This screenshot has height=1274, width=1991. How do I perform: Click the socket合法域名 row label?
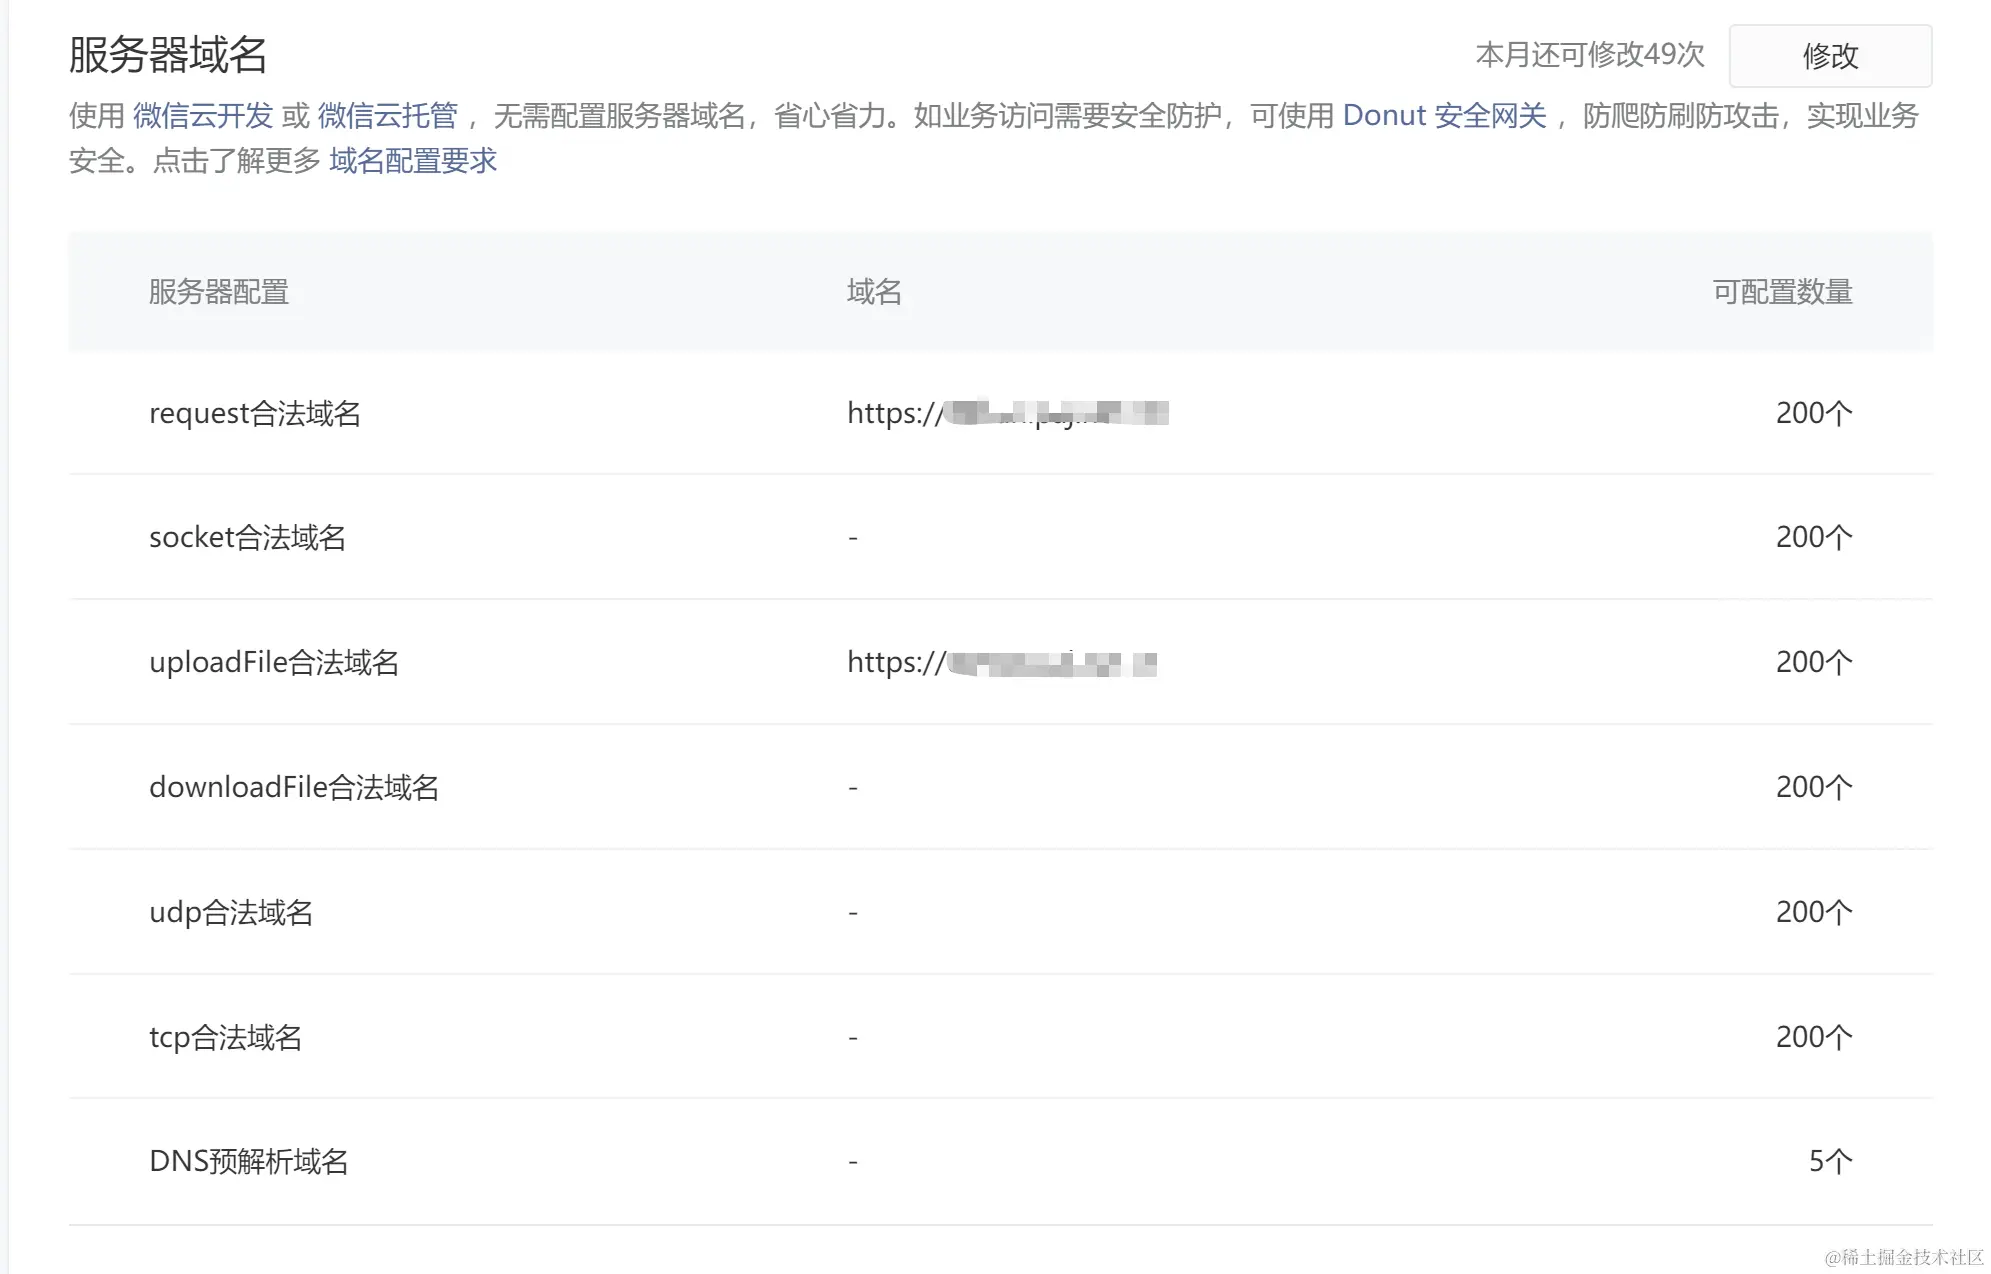point(247,537)
